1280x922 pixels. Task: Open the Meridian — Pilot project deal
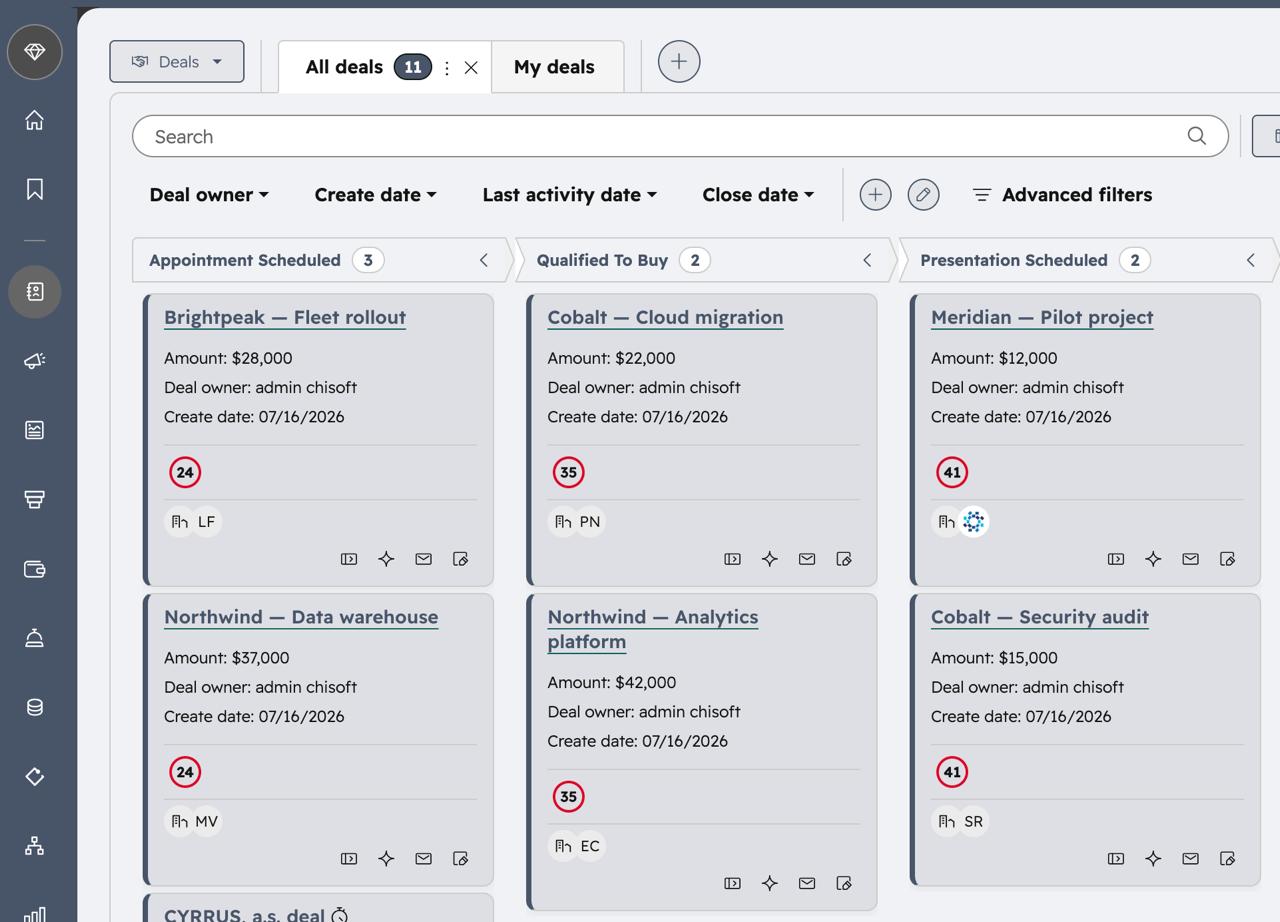(1042, 317)
